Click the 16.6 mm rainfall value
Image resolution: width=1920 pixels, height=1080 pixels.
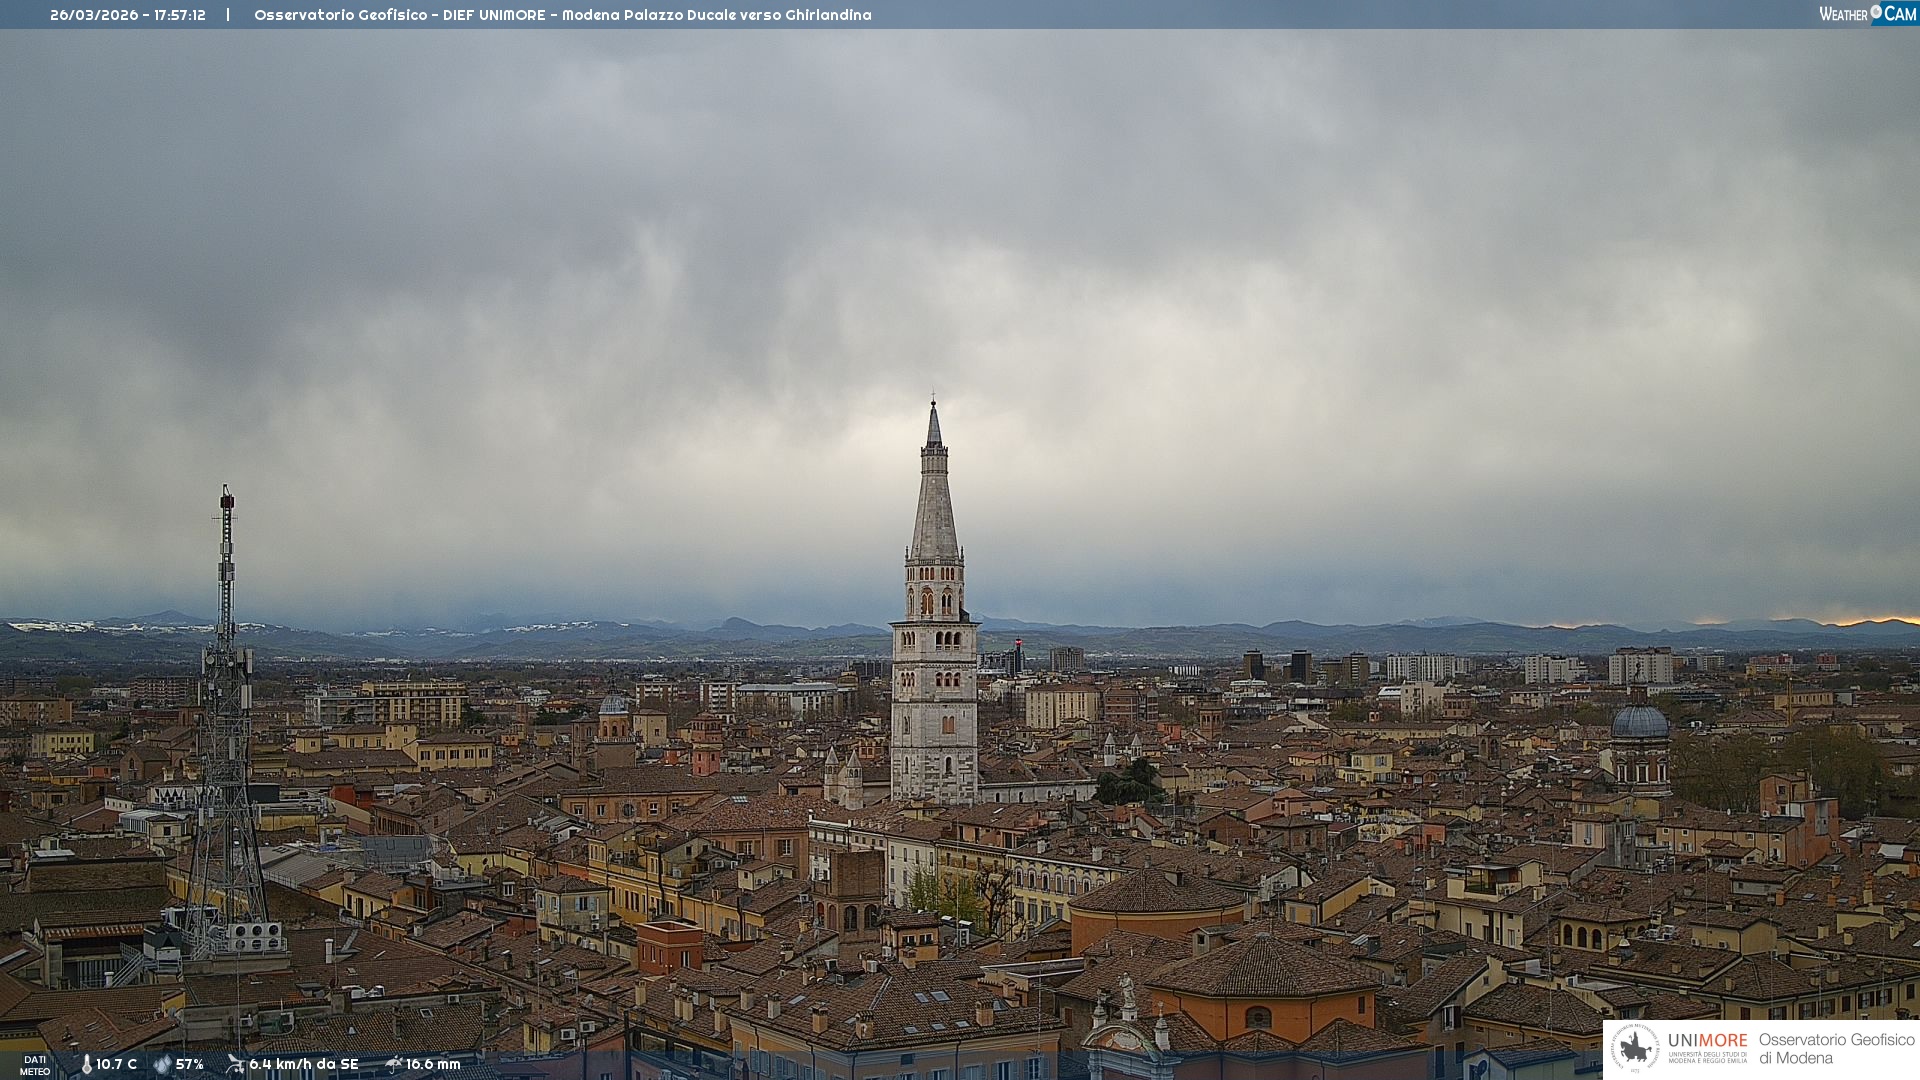433,1064
